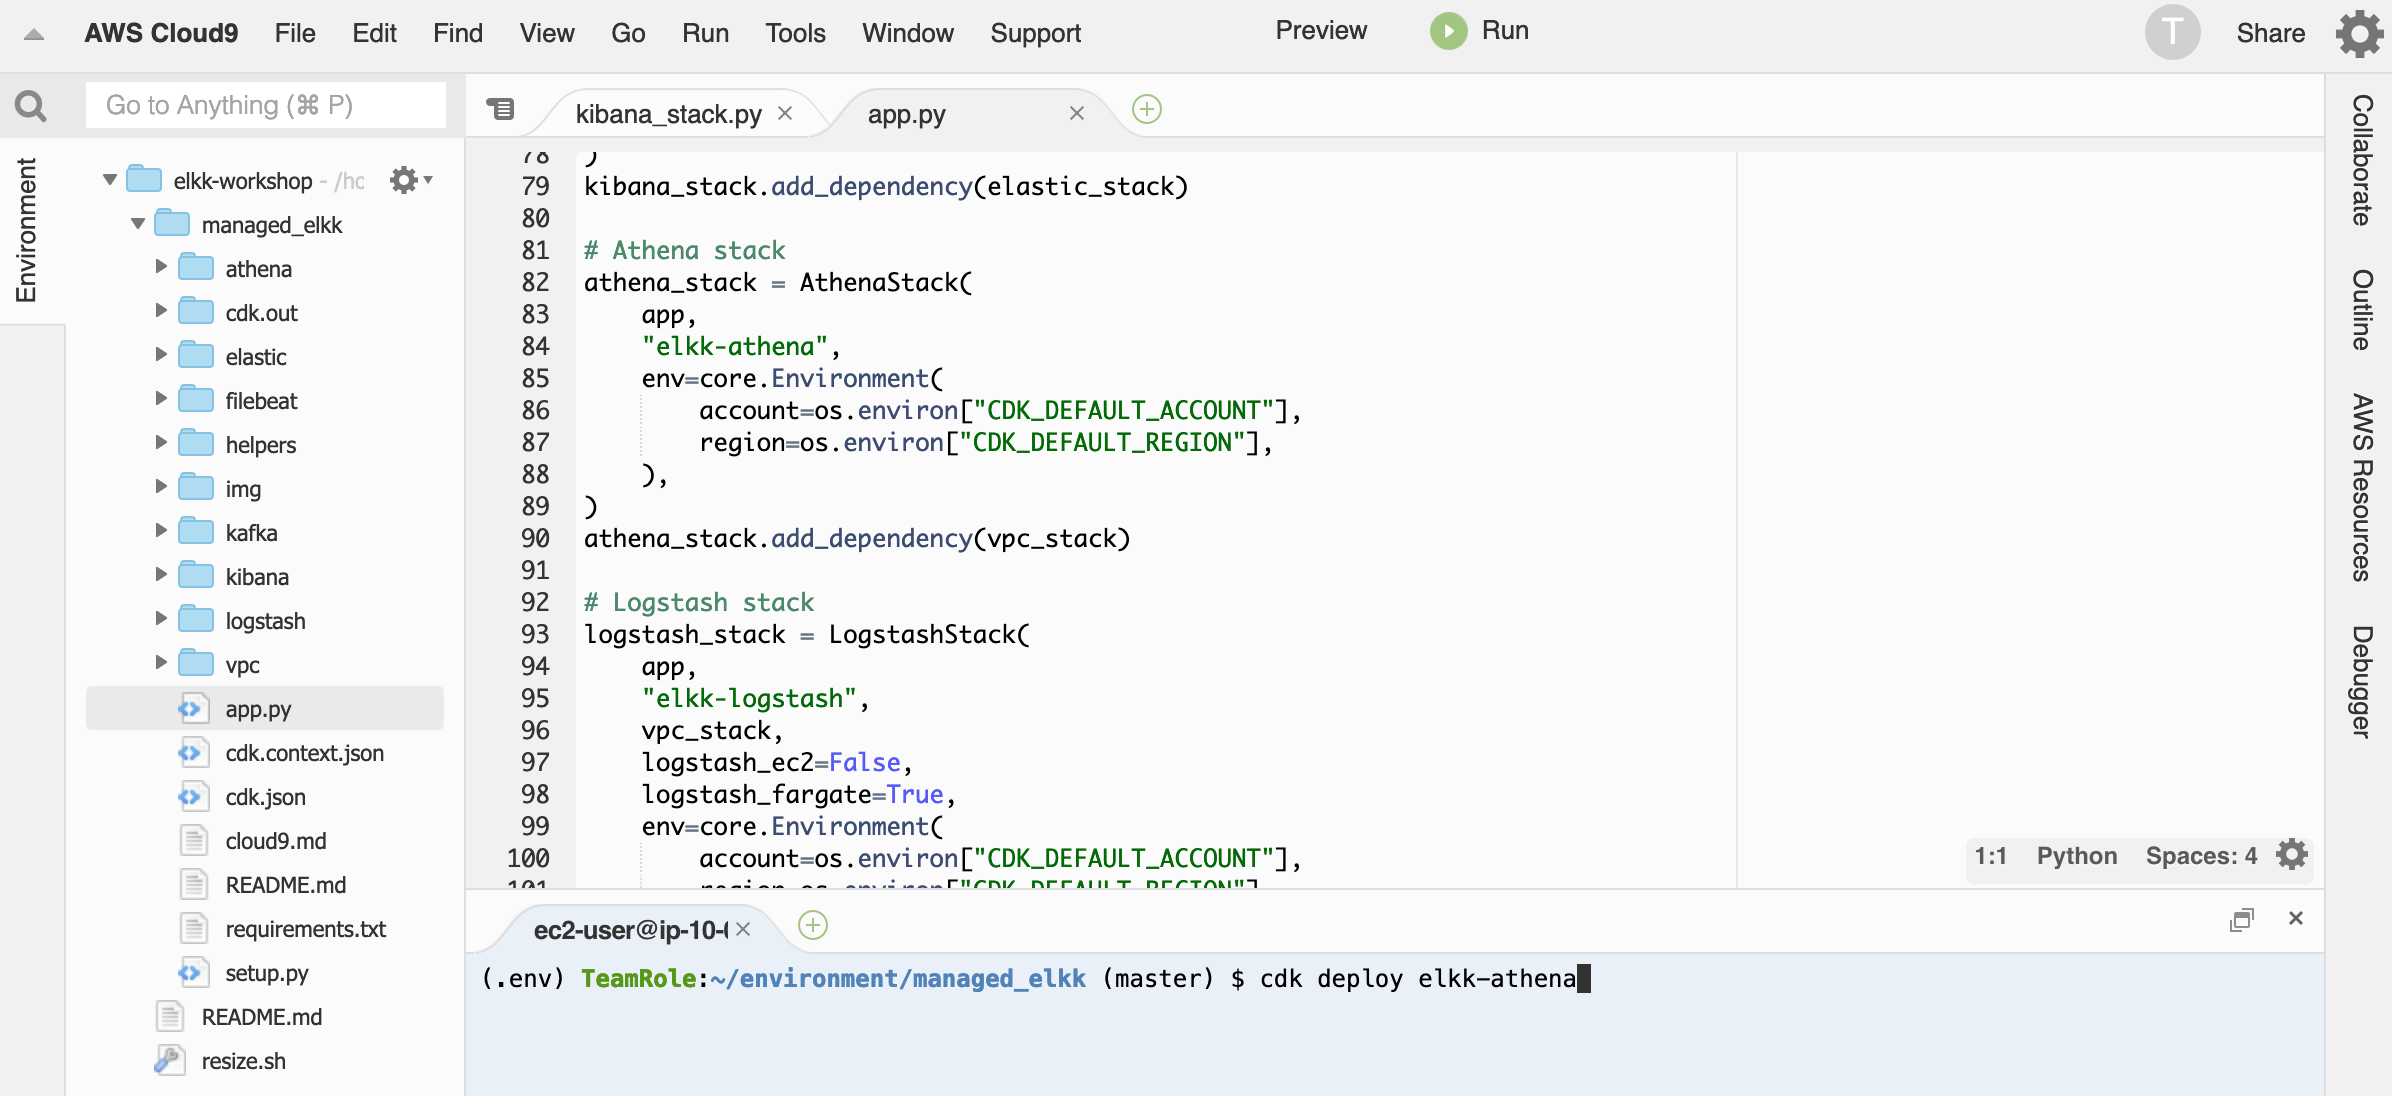Viewport: 2392px width, 1096px height.
Task: Open the File menu
Action: pyautogui.click(x=295, y=33)
